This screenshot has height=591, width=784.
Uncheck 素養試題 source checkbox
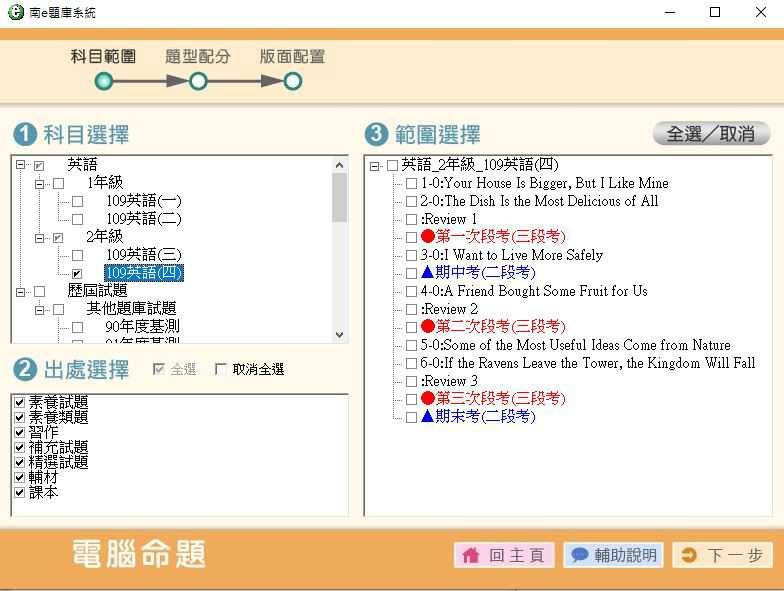point(20,402)
